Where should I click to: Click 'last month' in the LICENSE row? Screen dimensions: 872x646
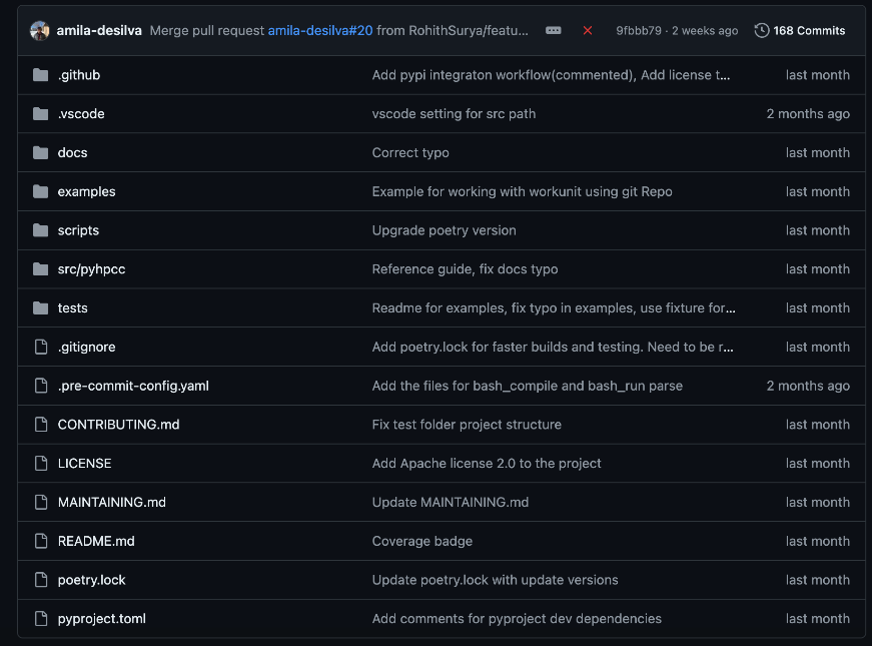point(818,463)
